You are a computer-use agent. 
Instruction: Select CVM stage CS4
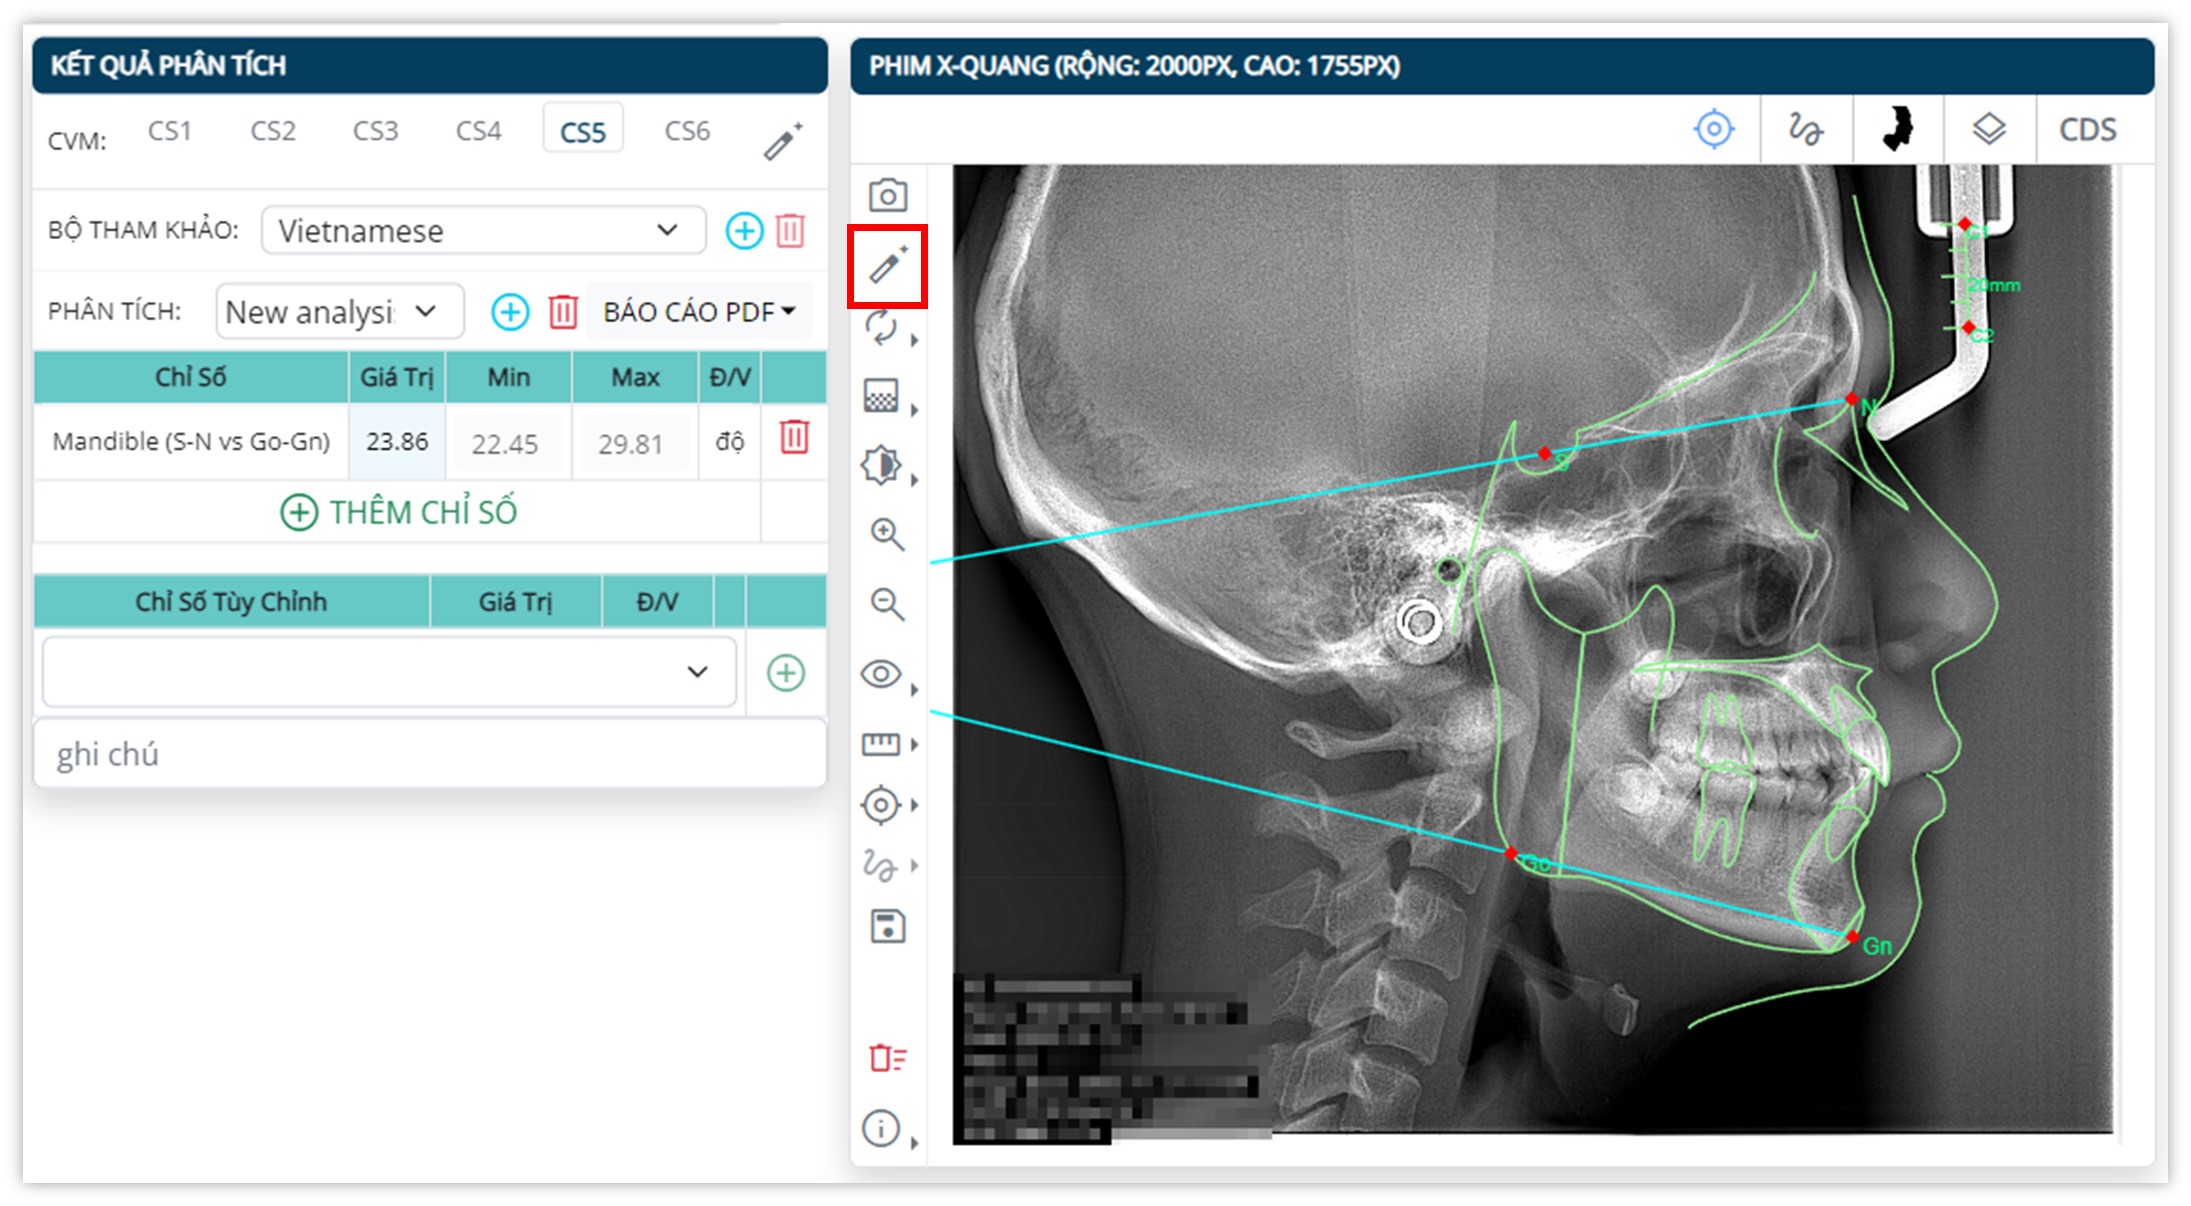click(x=479, y=131)
